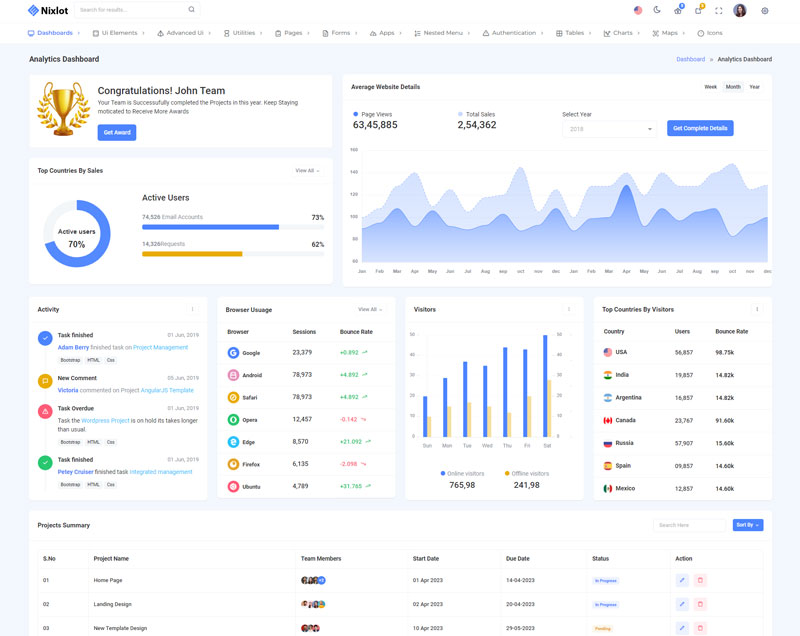
Task: Open the shopping cart icon in header
Action: [x=677, y=10]
